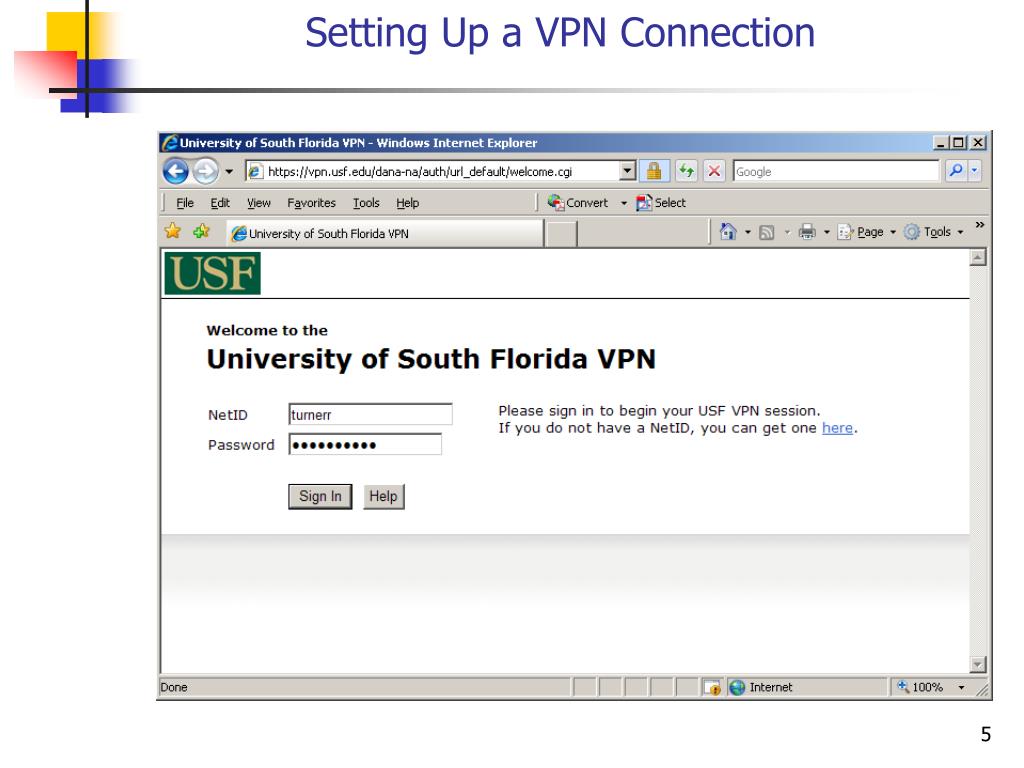This screenshot has height=768, width=1024.
Task: Click the 'Done' status bar text
Action: (174, 688)
